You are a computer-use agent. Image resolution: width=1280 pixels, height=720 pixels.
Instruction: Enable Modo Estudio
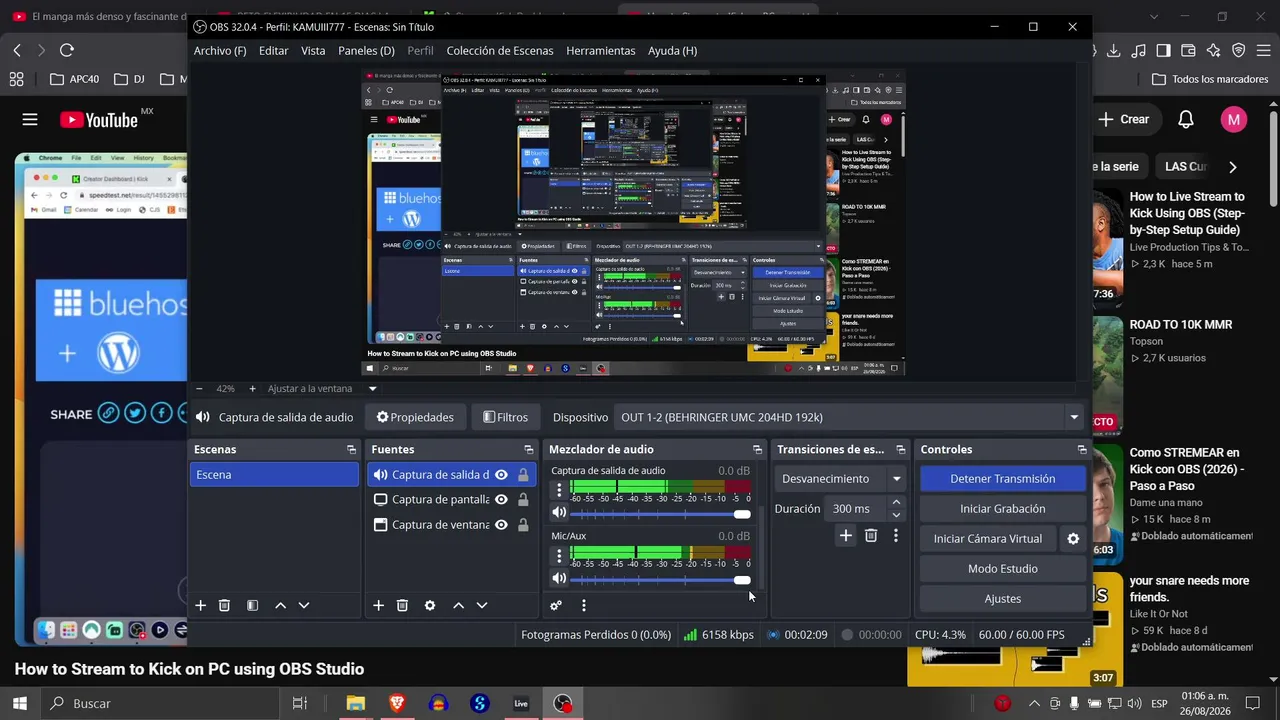coord(1002,569)
